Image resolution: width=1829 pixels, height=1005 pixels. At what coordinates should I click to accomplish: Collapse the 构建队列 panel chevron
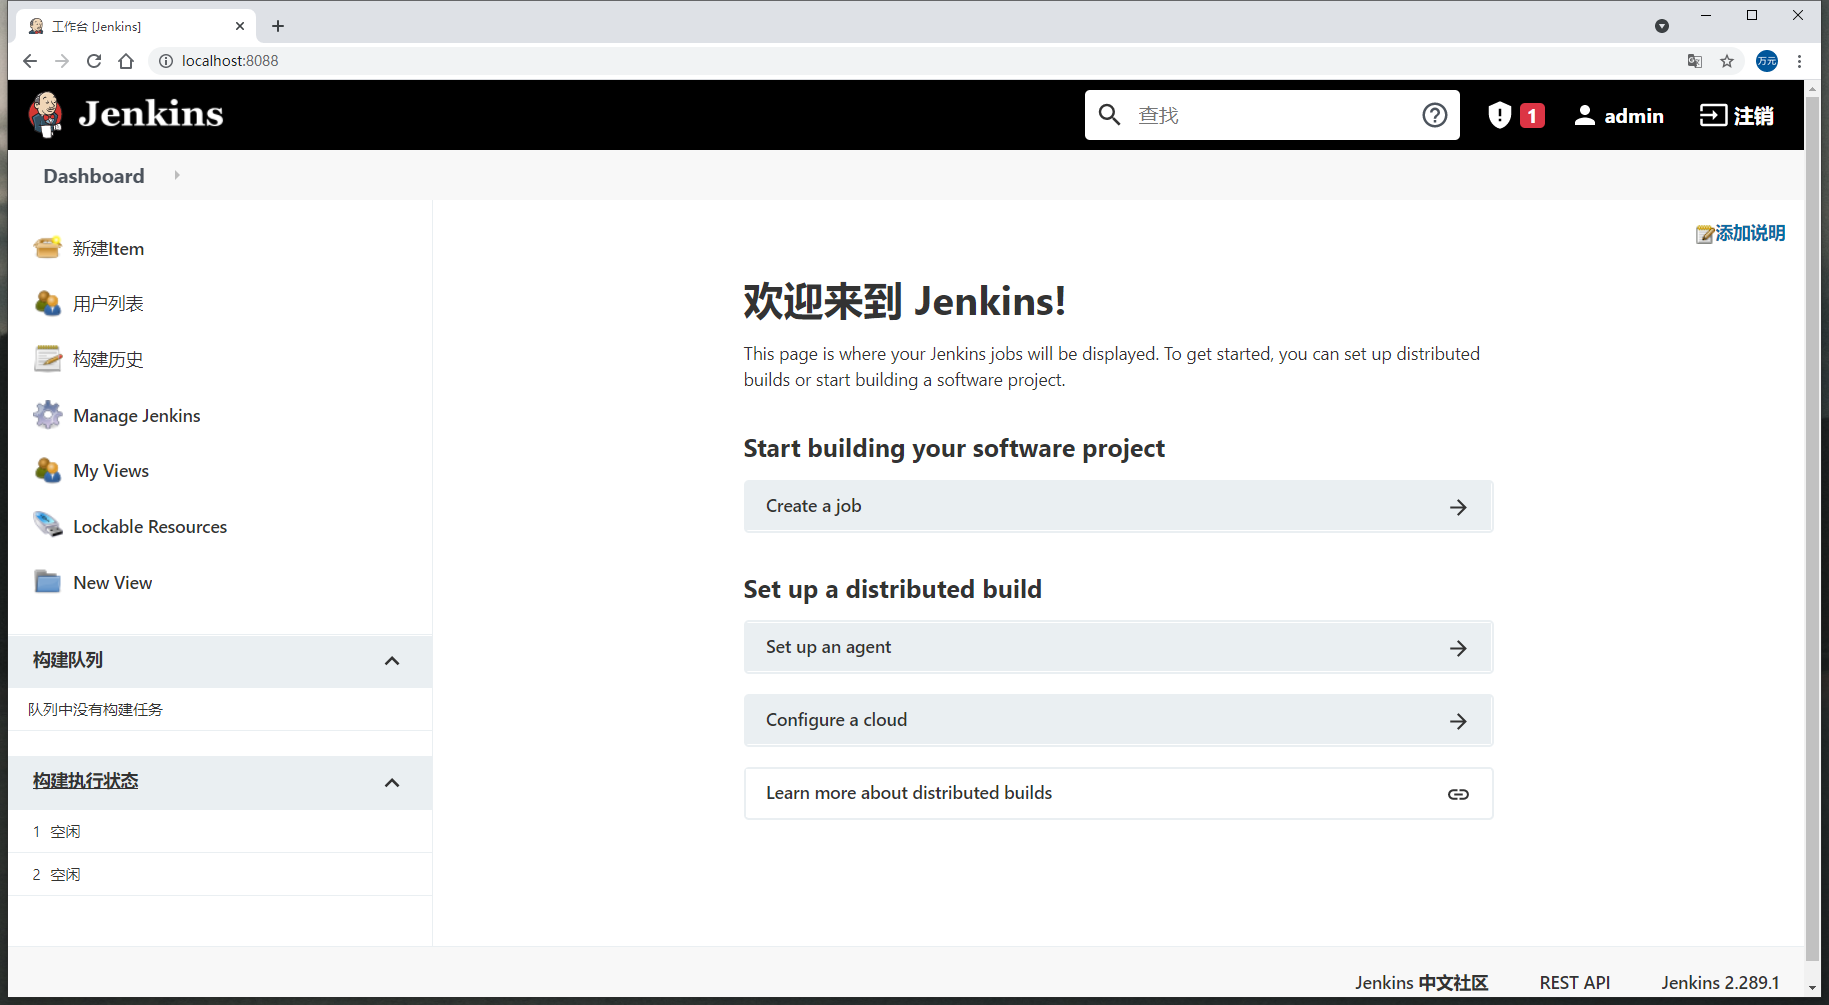pyautogui.click(x=392, y=661)
